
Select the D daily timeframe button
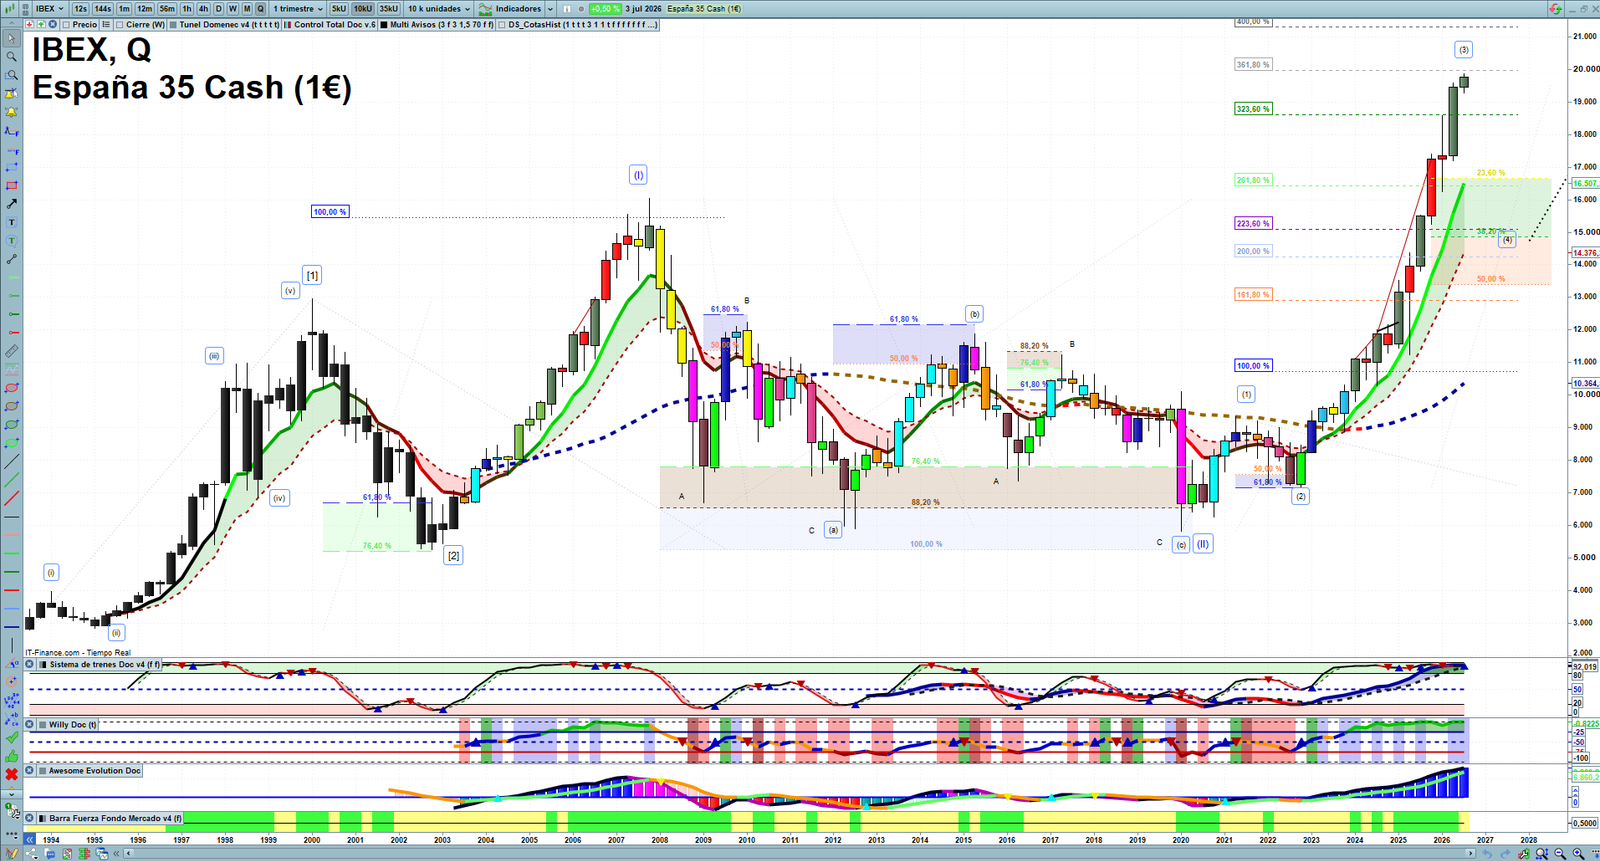click(218, 9)
